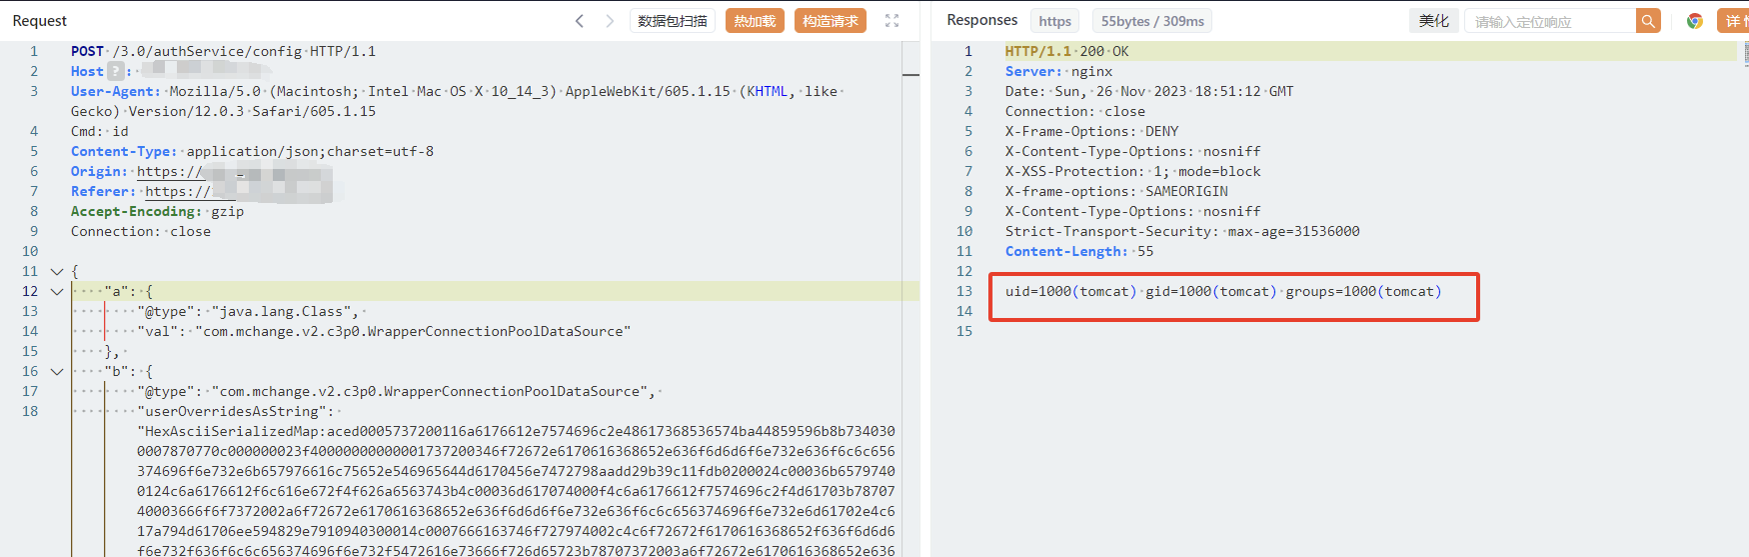Open the Referer https:// link
The image size is (1749, 557).
(178, 191)
